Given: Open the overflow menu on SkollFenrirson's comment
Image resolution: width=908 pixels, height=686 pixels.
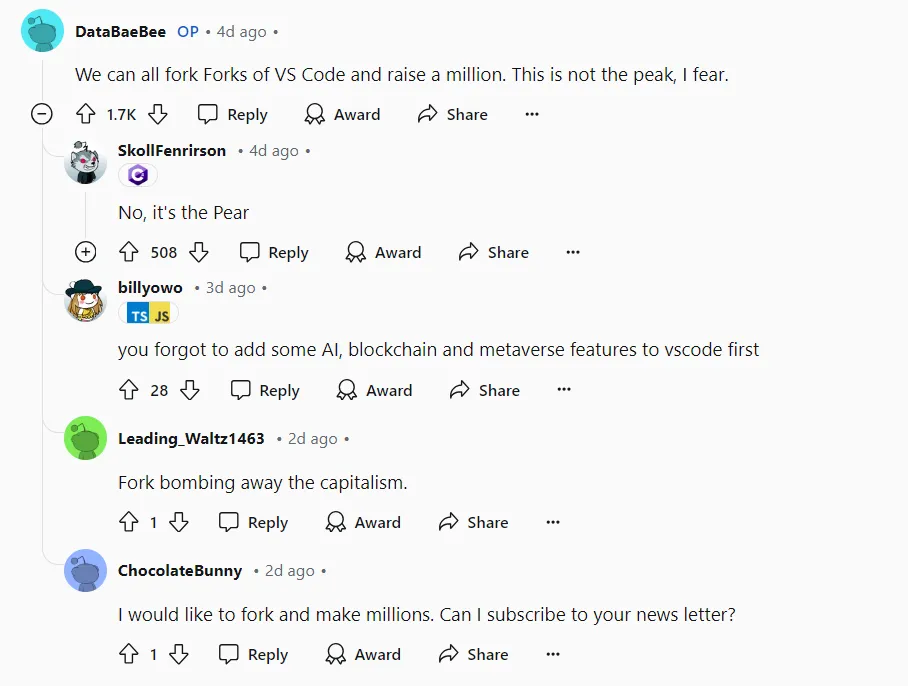Looking at the screenshot, I should 572,252.
